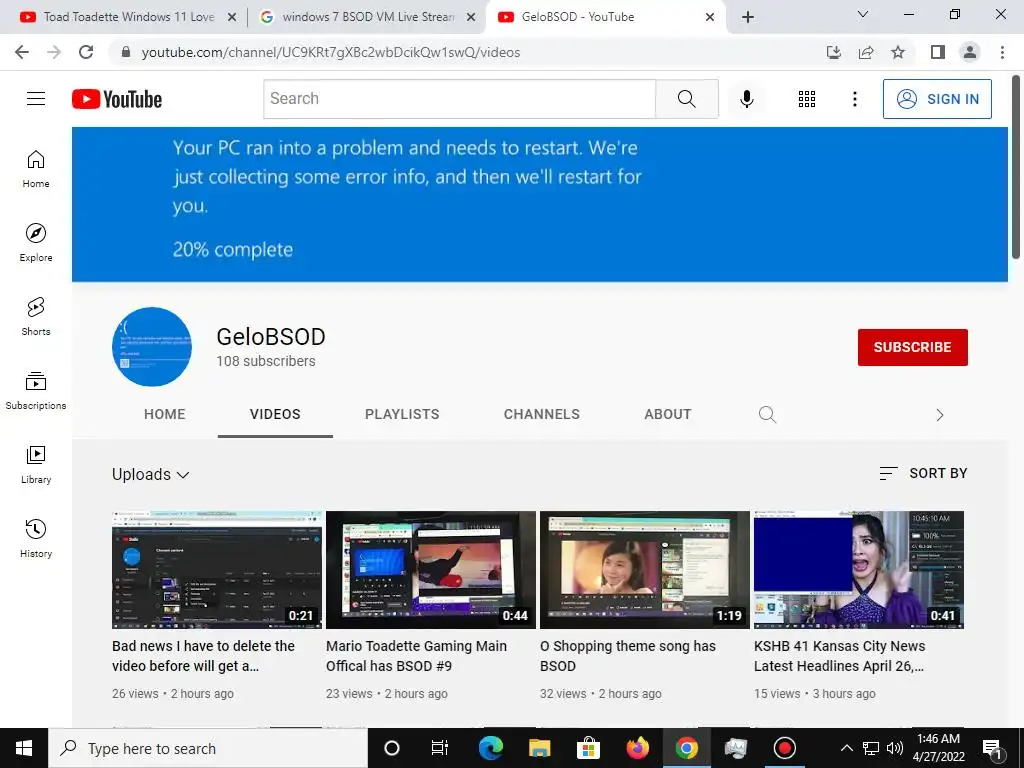This screenshot has width=1024, height=768.
Task: Open the volume control in tray
Action: tap(895, 748)
